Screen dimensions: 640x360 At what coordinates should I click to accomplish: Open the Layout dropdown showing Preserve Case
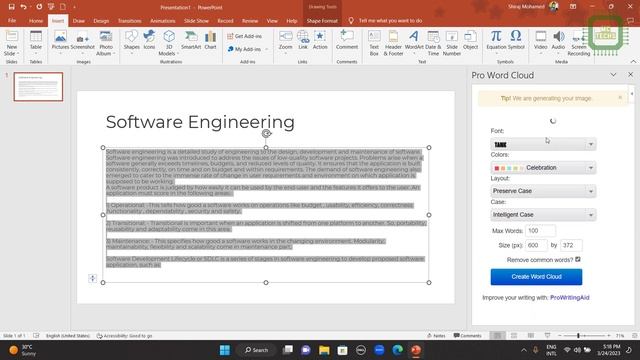pyautogui.click(x=543, y=191)
